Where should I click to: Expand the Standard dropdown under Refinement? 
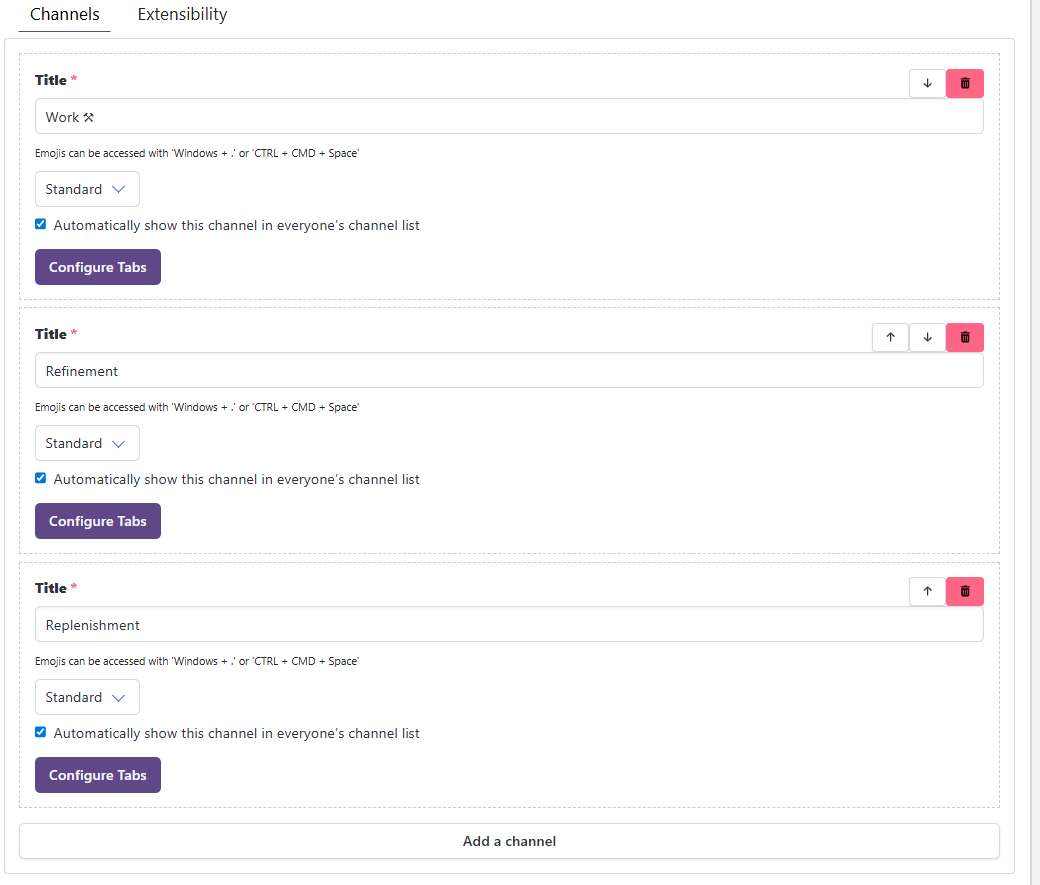click(x=87, y=443)
